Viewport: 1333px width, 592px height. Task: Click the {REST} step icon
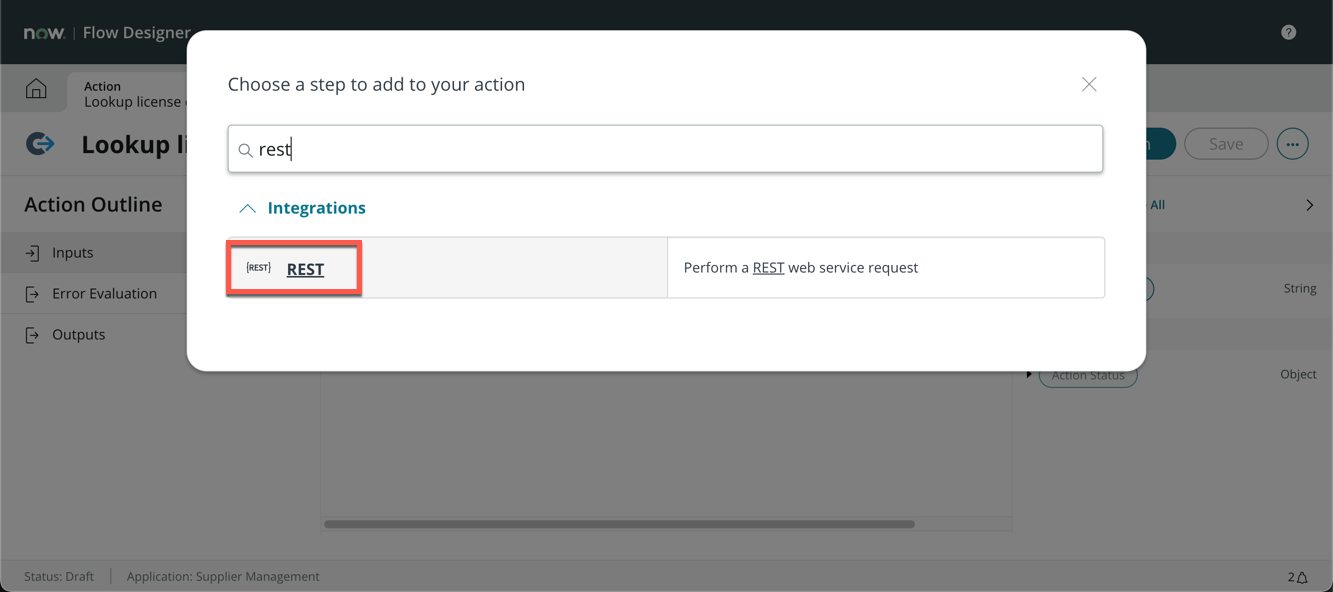coord(259,268)
